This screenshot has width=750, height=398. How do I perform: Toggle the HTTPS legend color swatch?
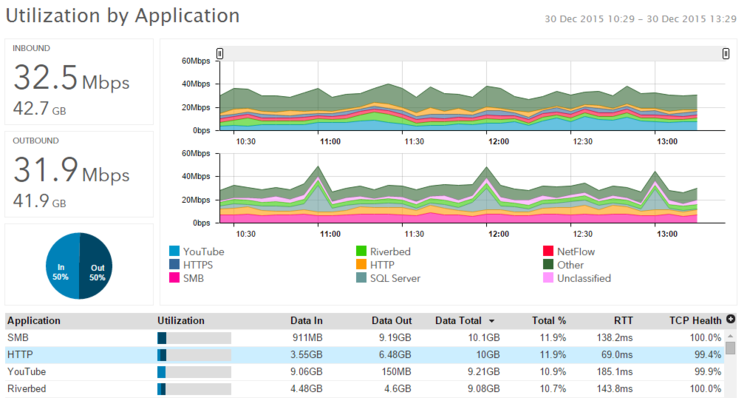pos(174,265)
